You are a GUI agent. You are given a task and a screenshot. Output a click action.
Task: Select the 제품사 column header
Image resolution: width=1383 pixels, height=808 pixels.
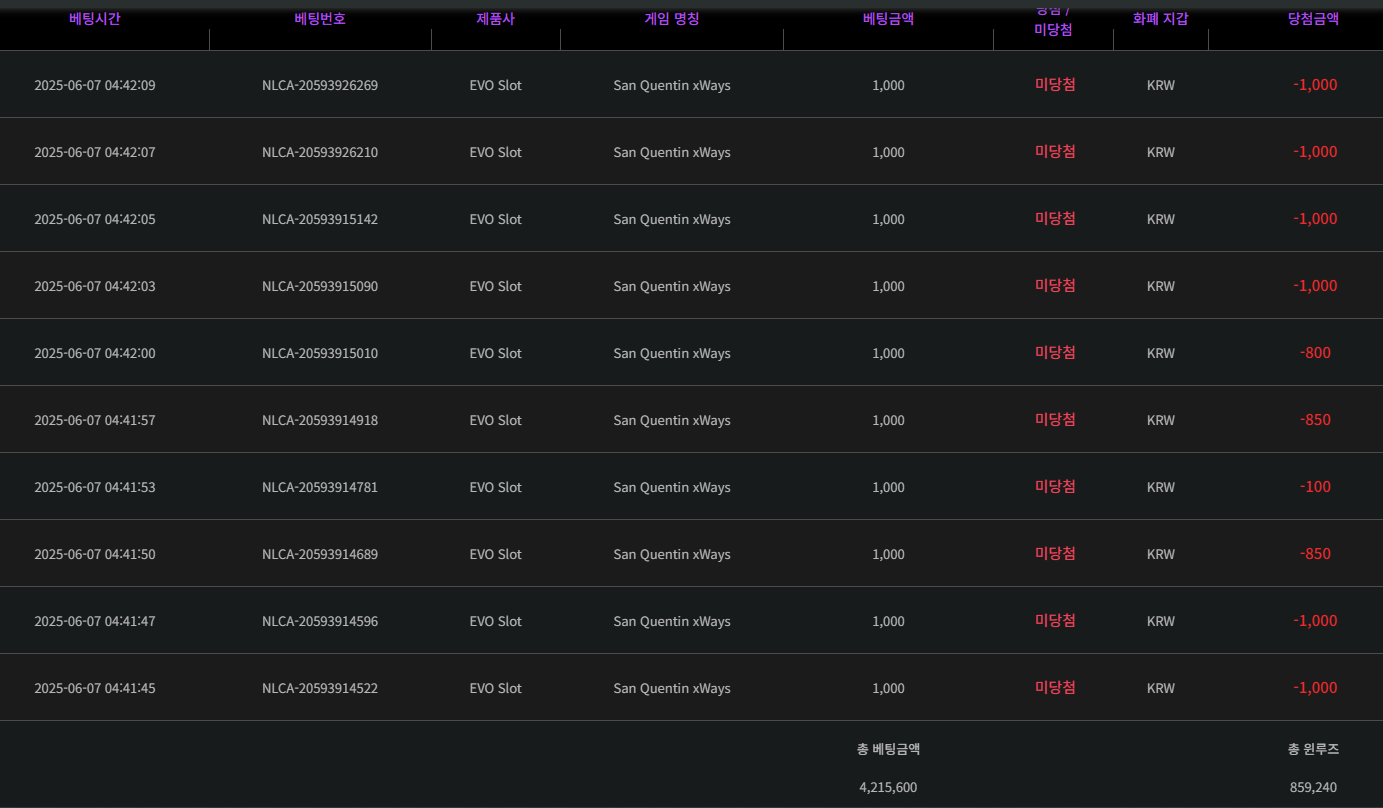495,19
